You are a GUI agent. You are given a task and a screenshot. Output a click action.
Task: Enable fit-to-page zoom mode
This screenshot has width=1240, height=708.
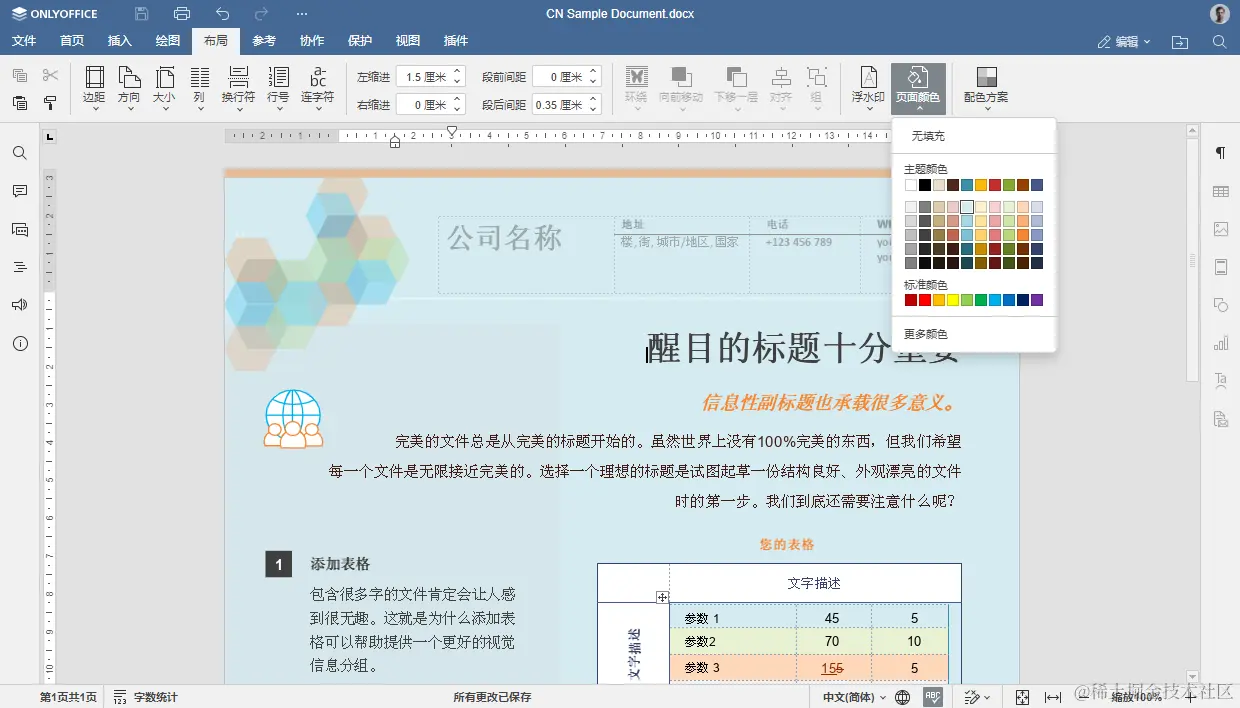1021,697
